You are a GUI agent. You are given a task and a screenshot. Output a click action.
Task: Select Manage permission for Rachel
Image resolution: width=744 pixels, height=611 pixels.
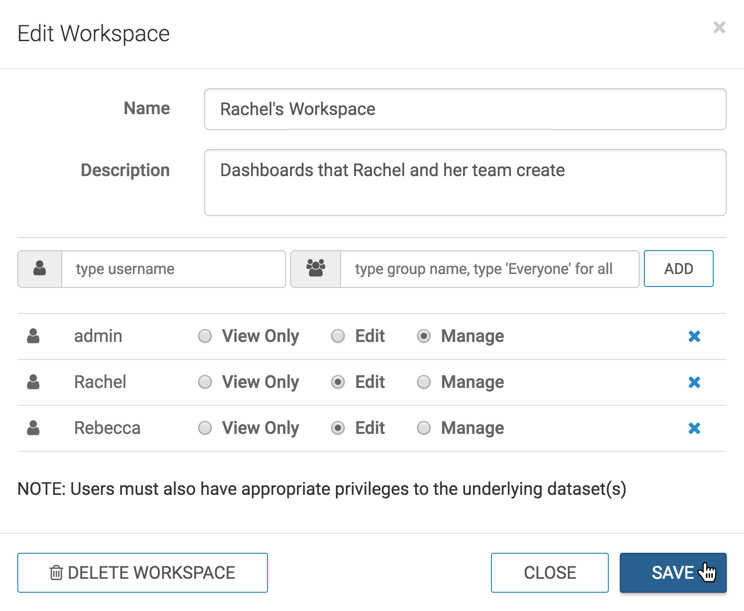pyautogui.click(x=424, y=383)
